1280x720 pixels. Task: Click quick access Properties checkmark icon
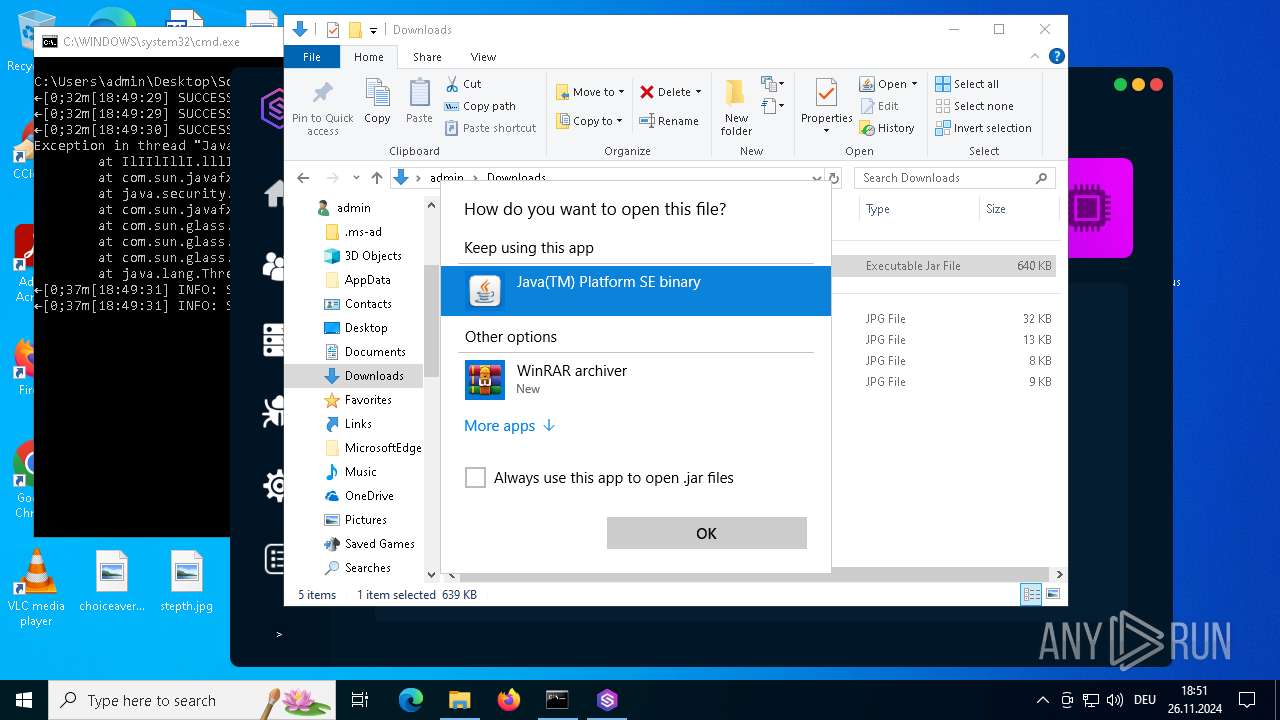click(333, 30)
